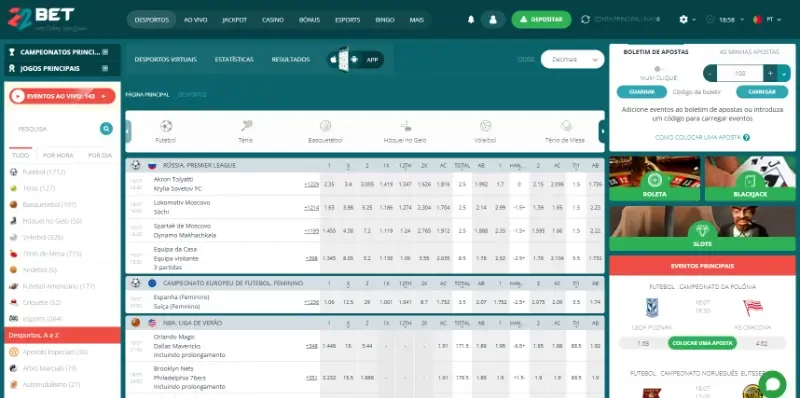Click the search magnifier icon
This screenshot has height=398, width=800.
(x=106, y=129)
